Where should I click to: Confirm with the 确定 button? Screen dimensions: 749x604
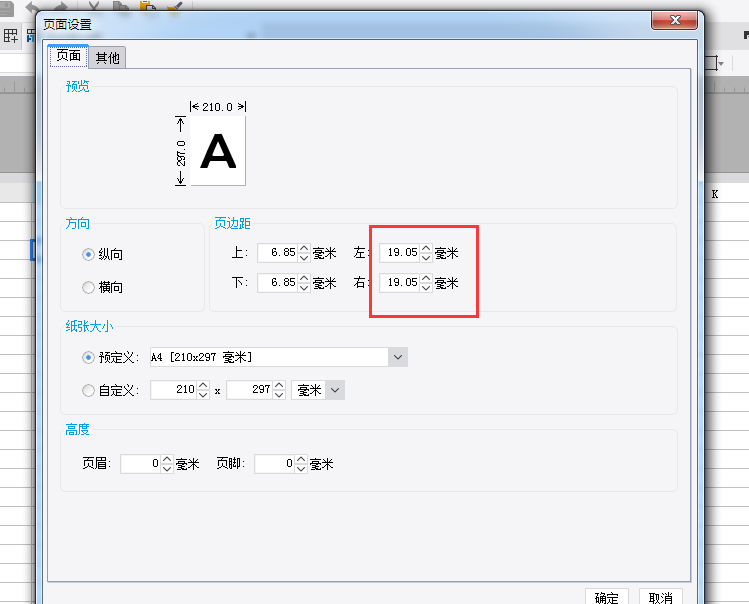(607, 597)
